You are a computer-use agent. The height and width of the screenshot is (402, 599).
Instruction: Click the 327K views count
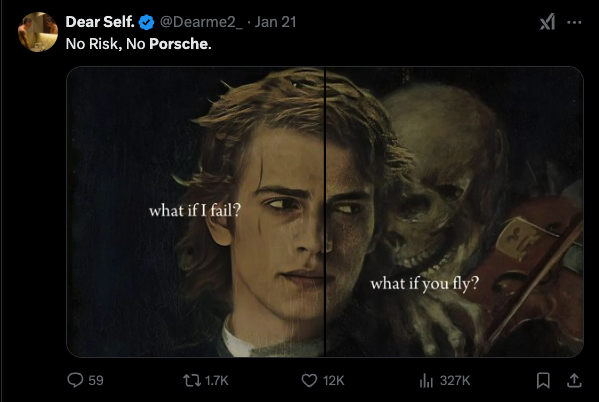tap(455, 381)
